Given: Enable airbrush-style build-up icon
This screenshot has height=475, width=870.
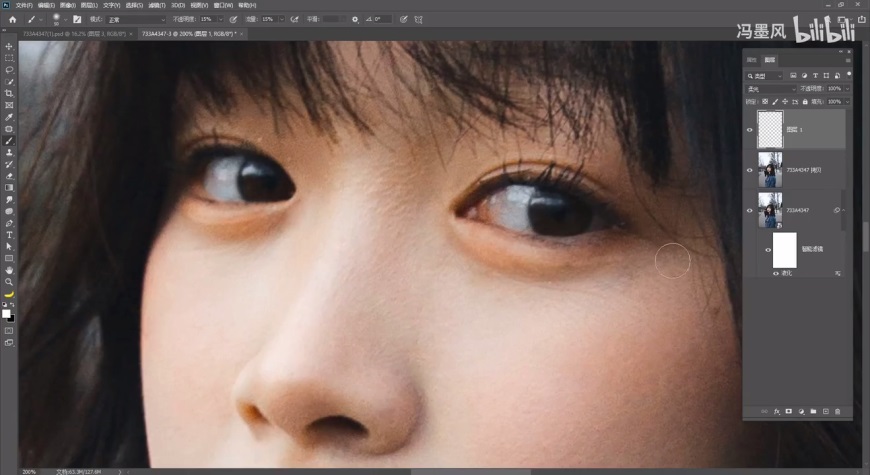Looking at the screenshot, I should point(295,19).
